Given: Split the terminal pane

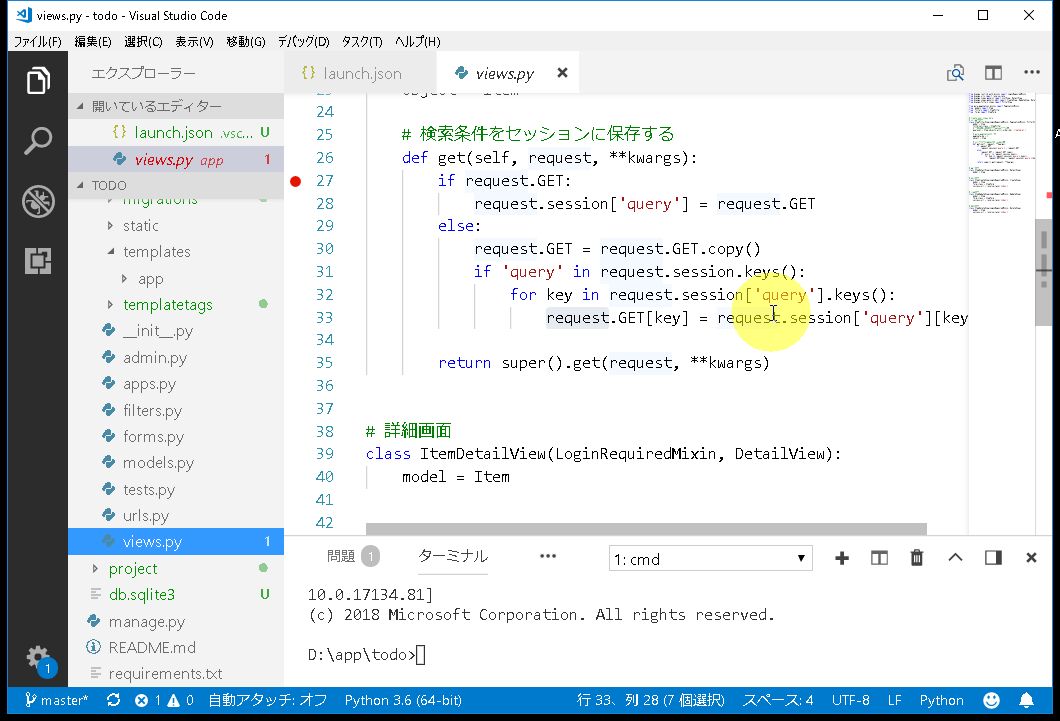Looking at the screenshot, I should pyautogui.click(x=879, y=558).
